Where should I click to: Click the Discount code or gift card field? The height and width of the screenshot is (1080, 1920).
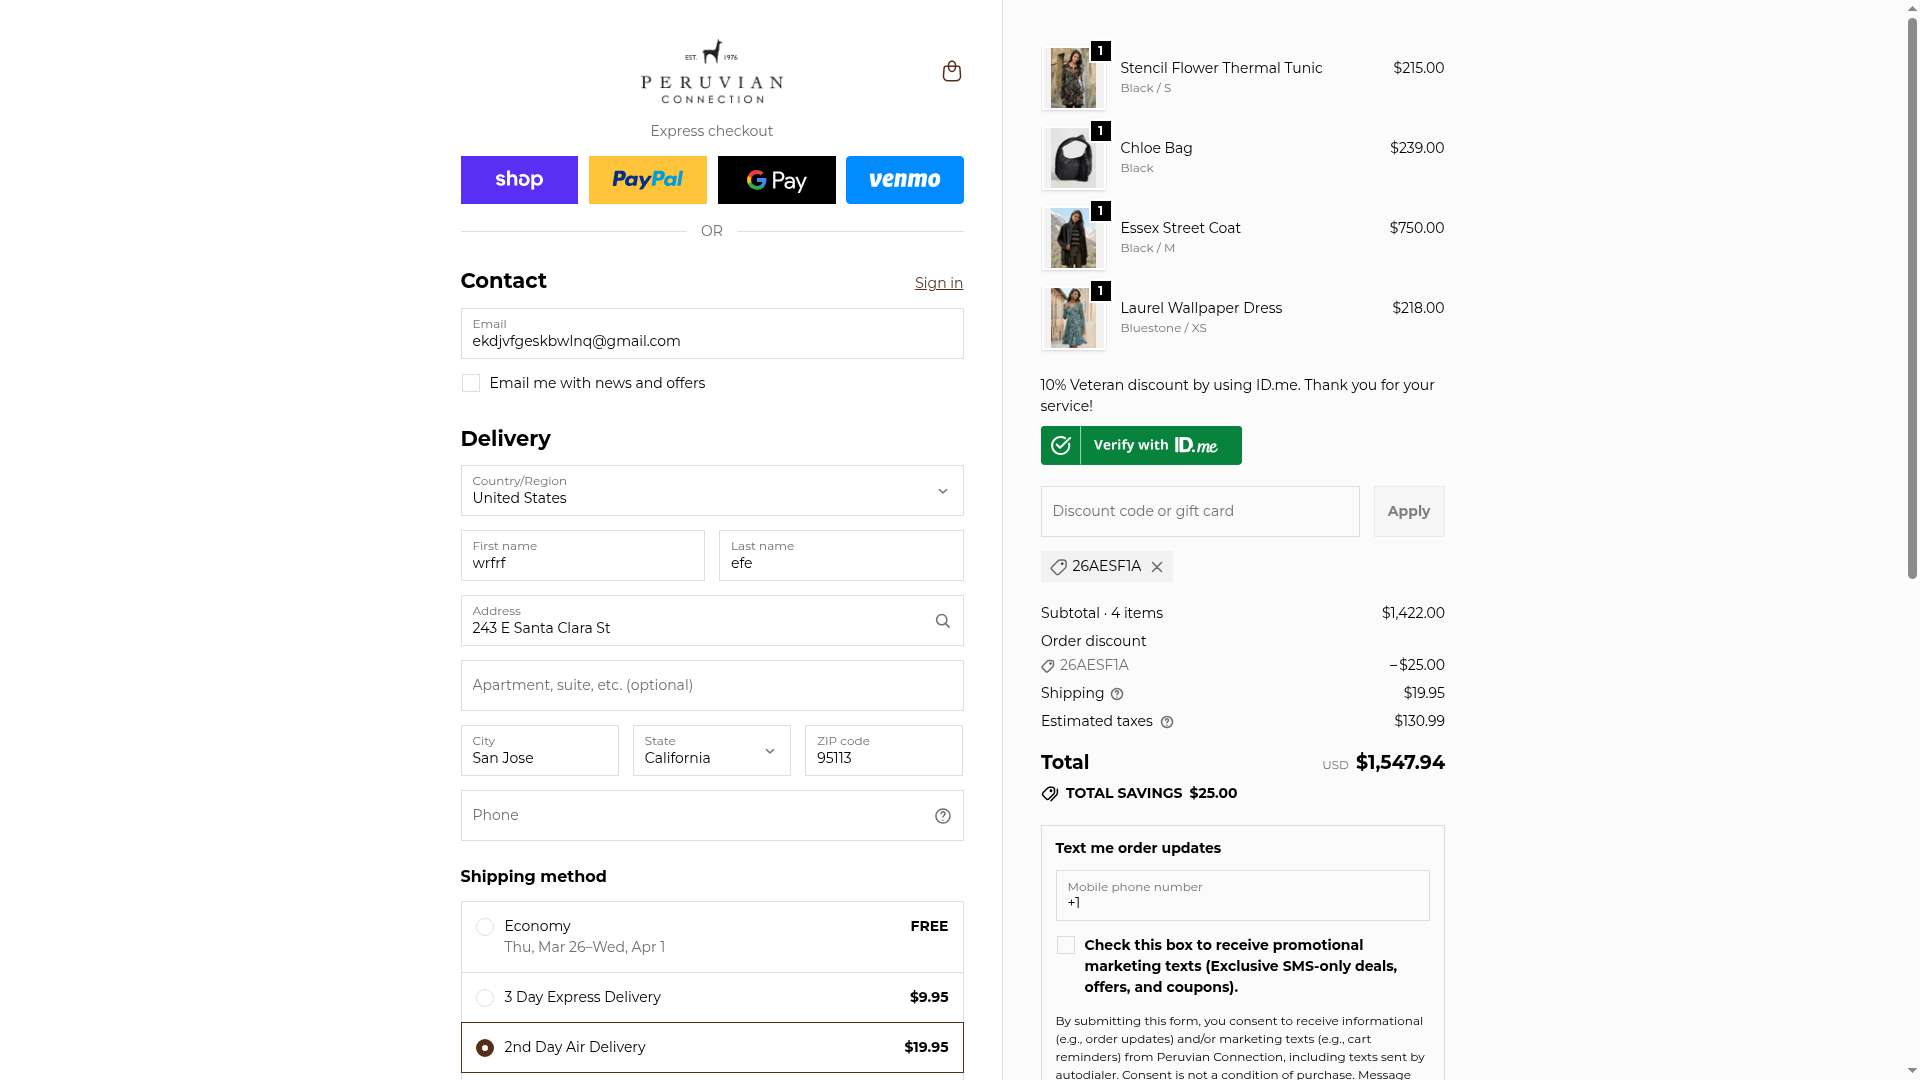(1199, 511)
